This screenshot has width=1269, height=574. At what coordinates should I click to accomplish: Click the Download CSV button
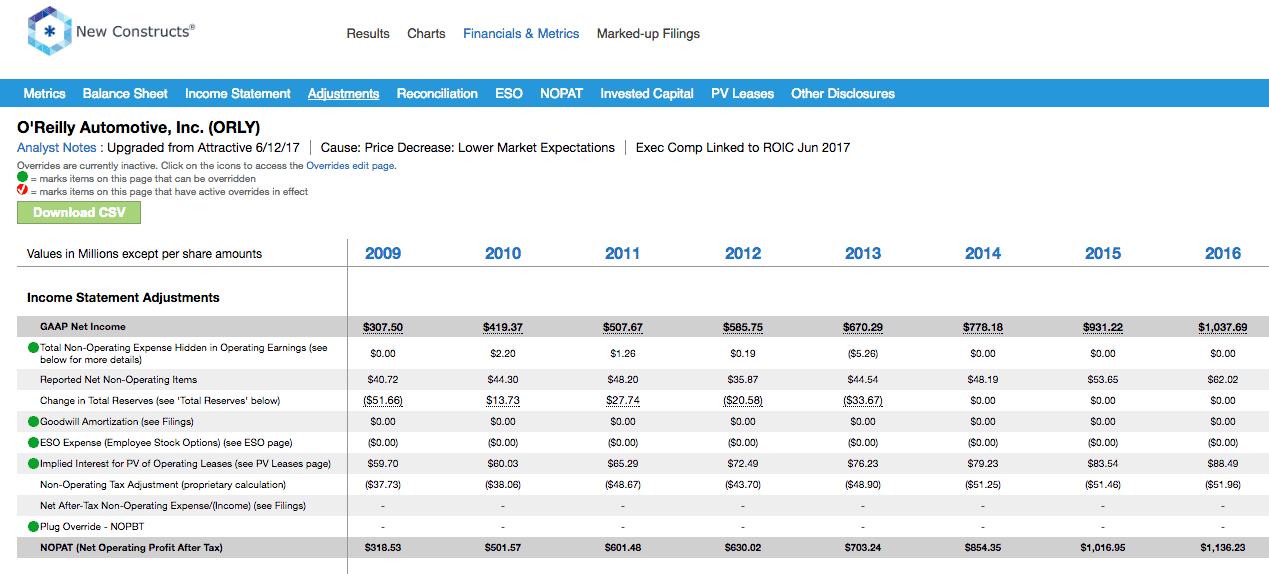click(x=79, y=212)
